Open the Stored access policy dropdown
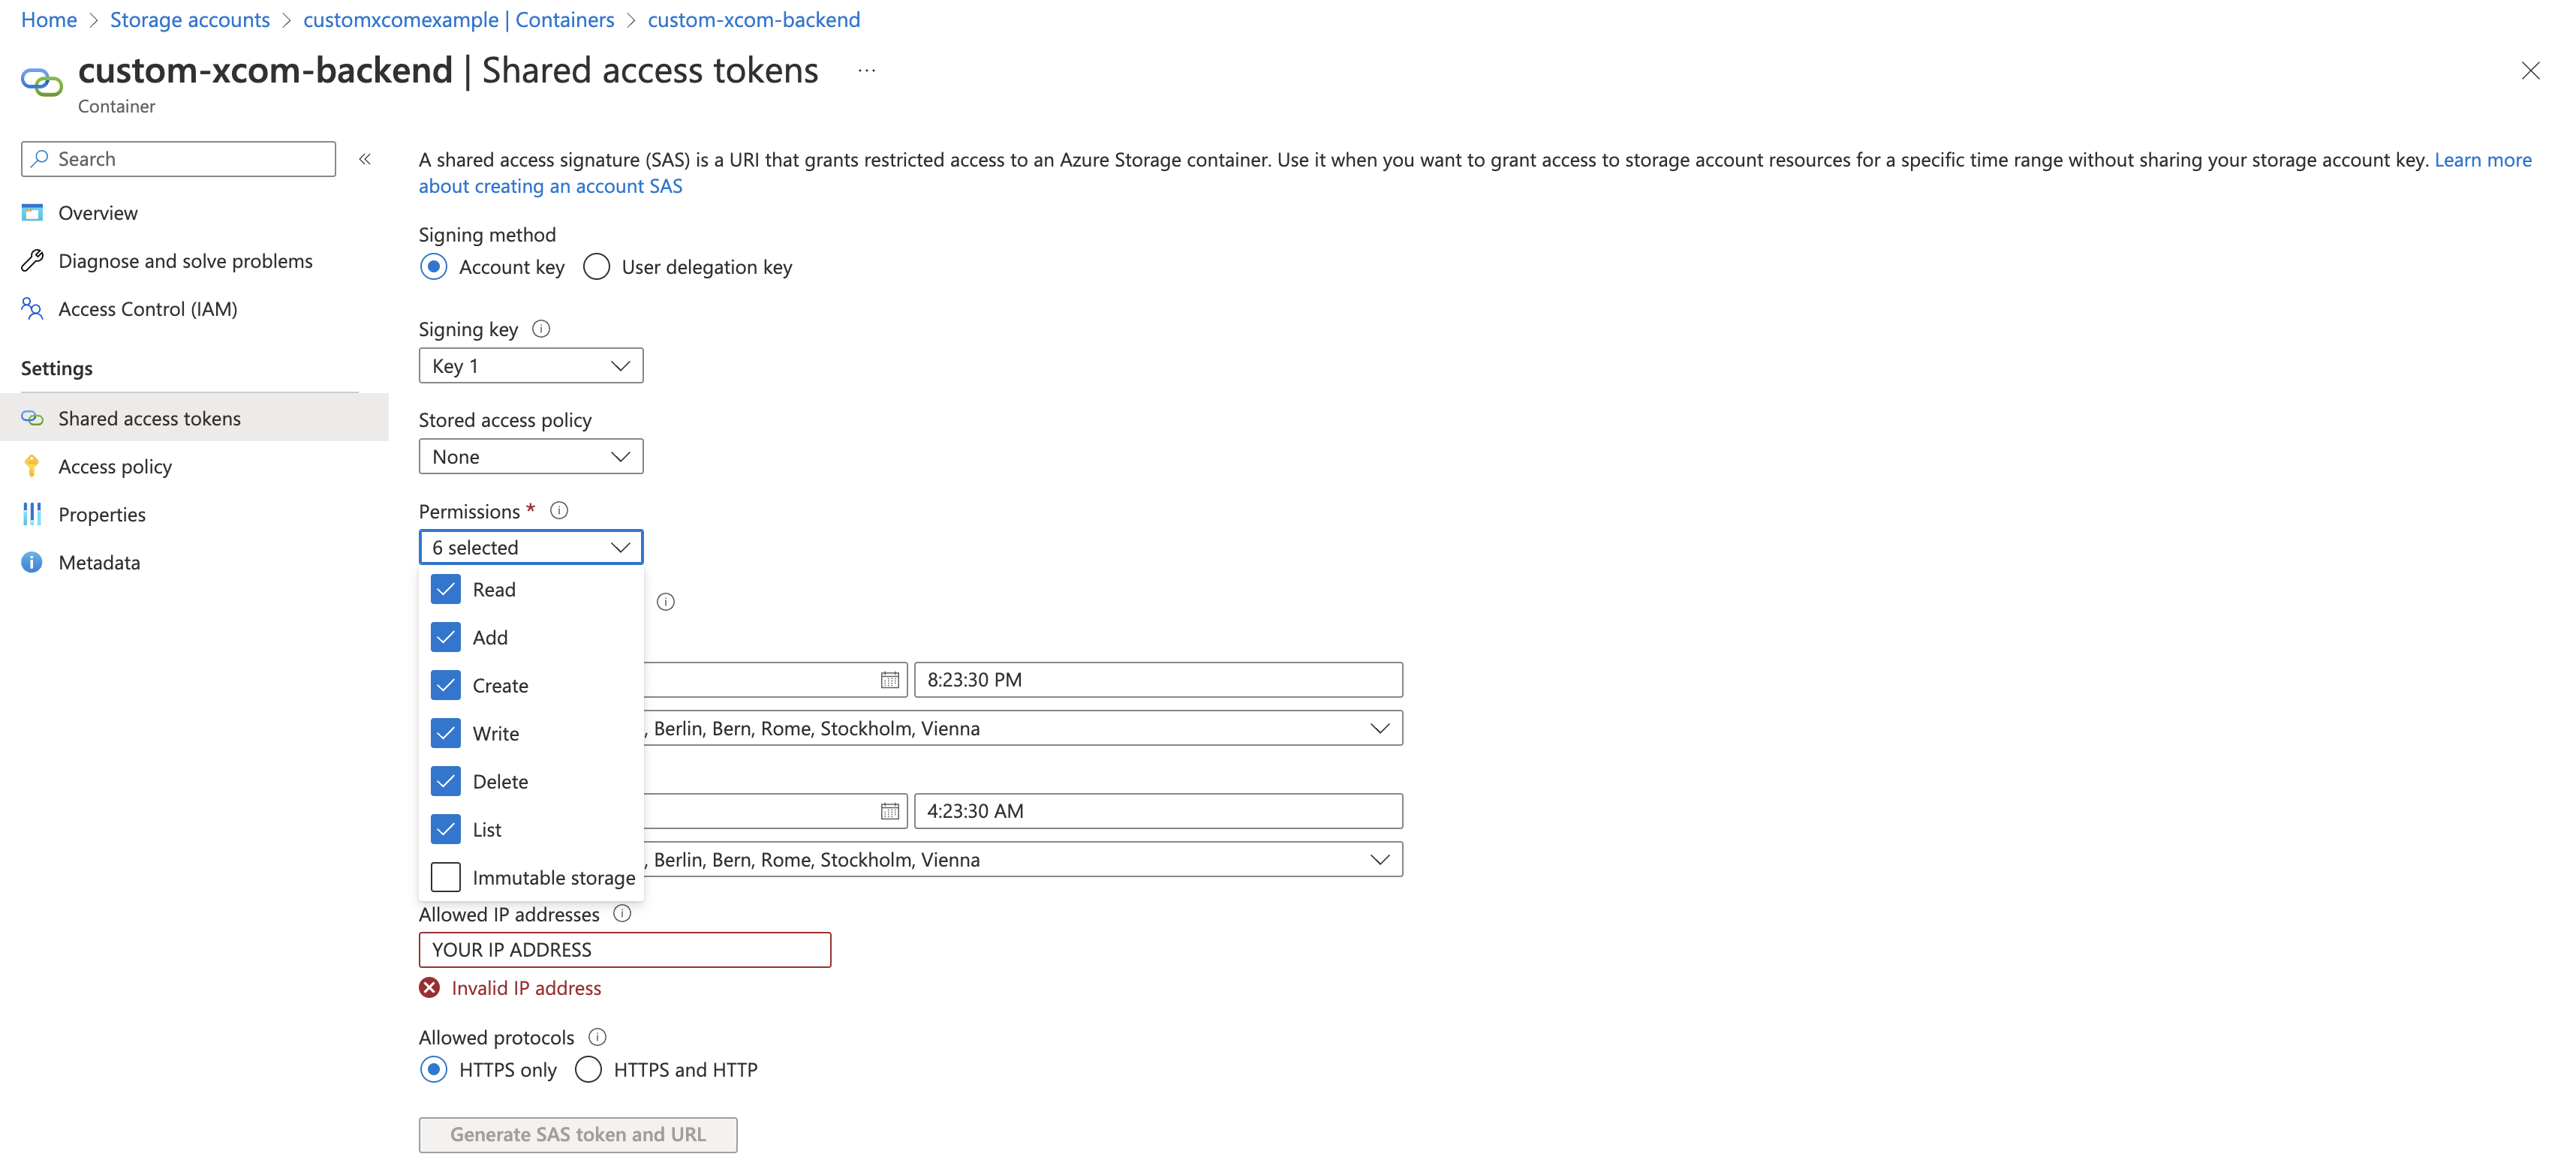Screen dimensions: 2576x1172 tap(530, 457)
